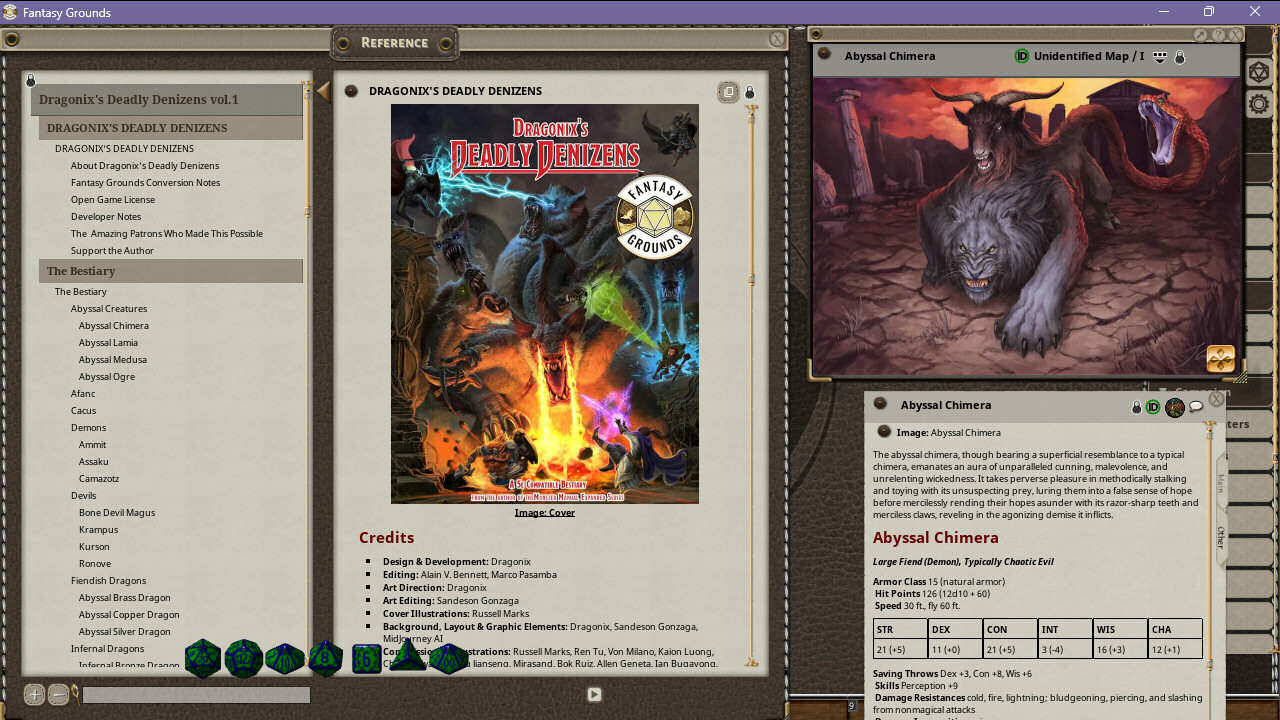Image resolution: width=1280 pixels, height=720 pixels.
Task: Expand Abyssal Creatures group in index
Action: pos(109,309)
